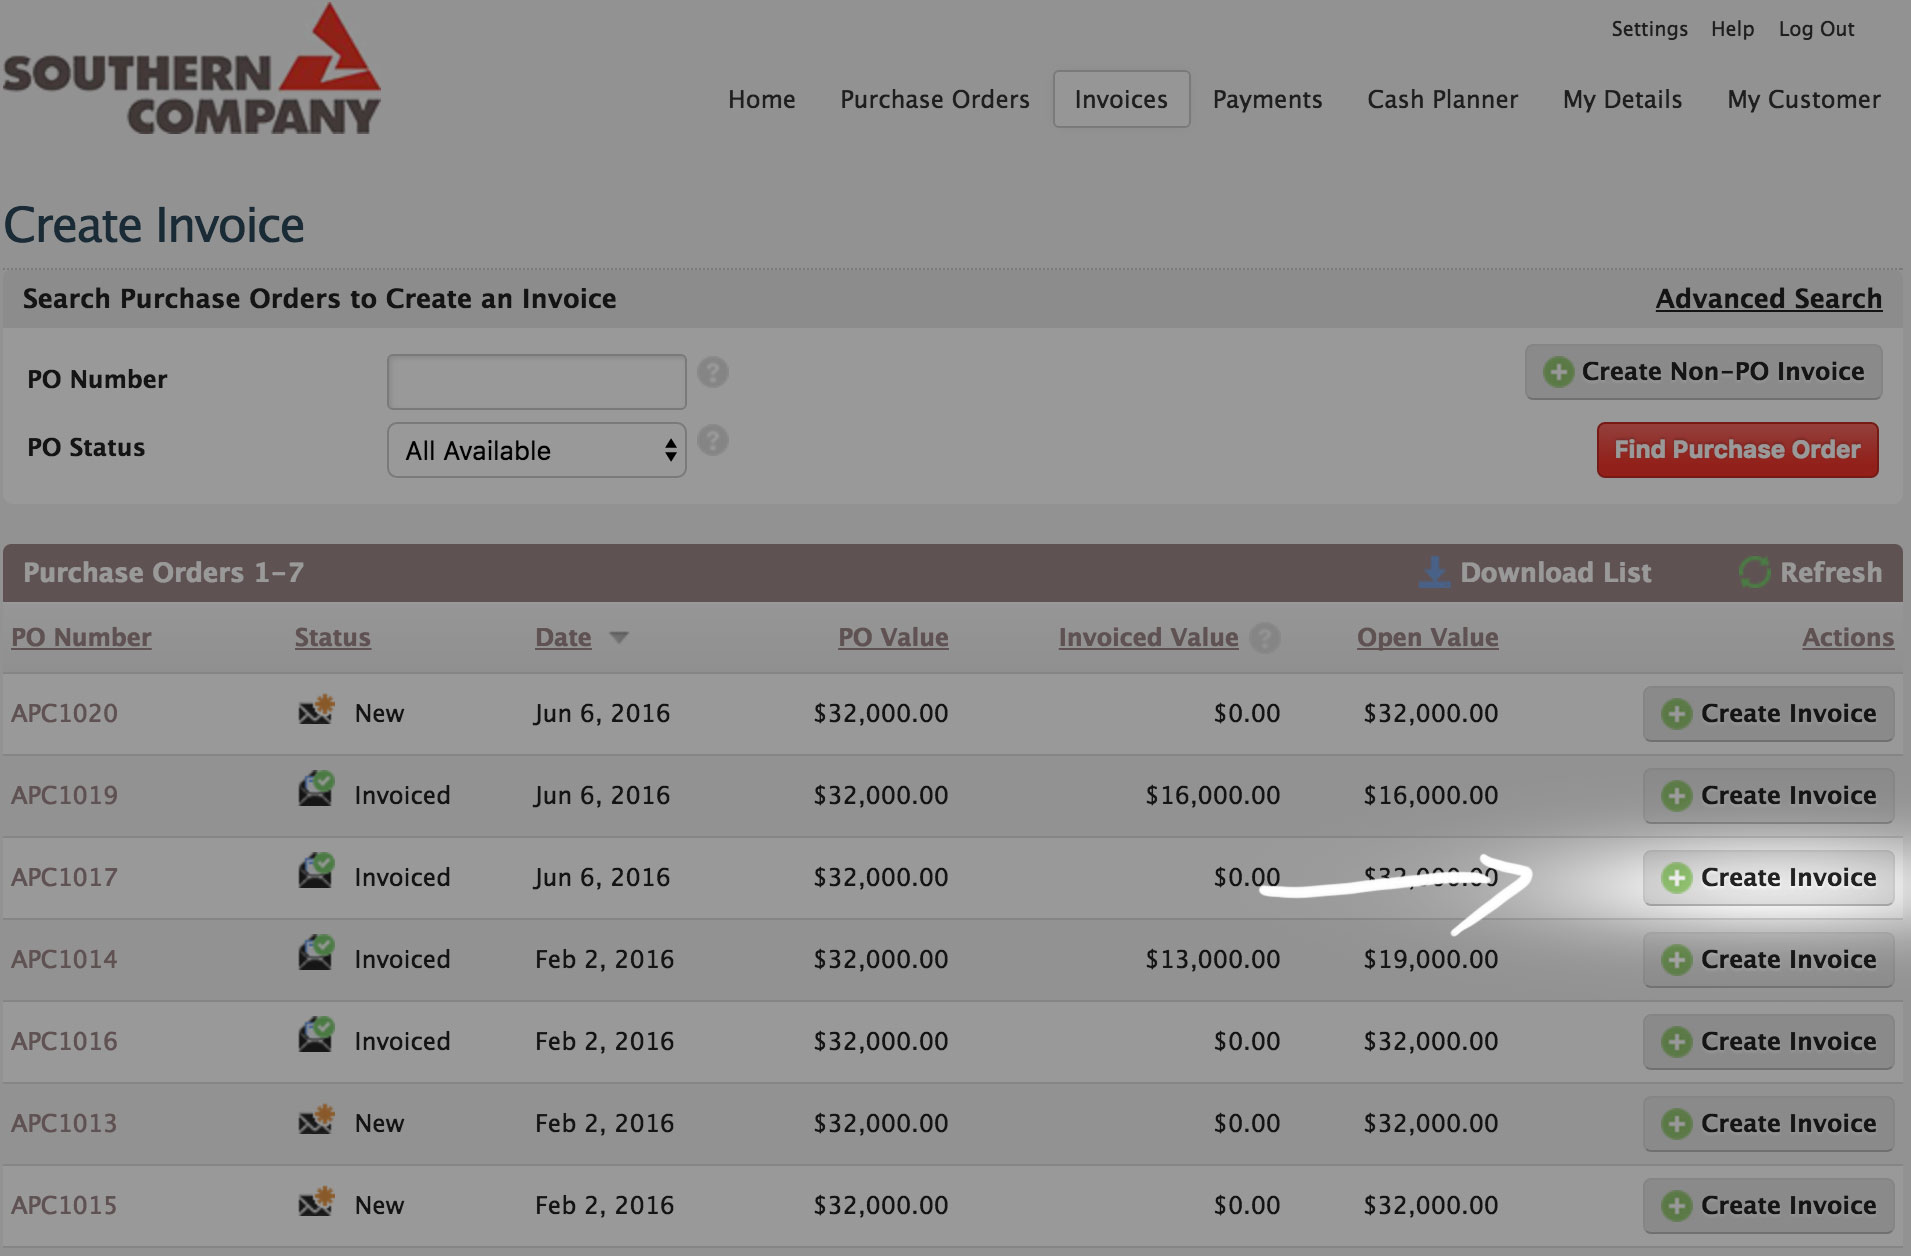
Task: Click the New status envelope icon for APC1020
Action: pyautogui.click(x=317, y=711)
